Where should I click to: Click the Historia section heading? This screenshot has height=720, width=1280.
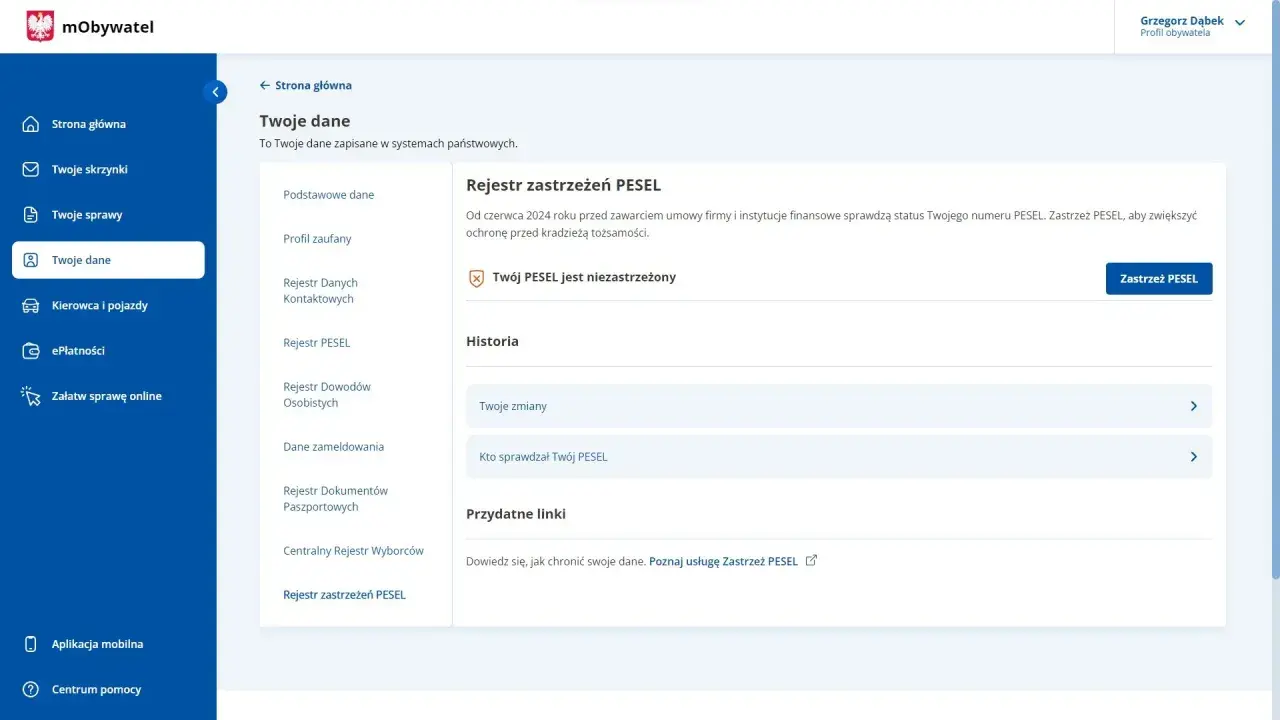coord(492,341)
